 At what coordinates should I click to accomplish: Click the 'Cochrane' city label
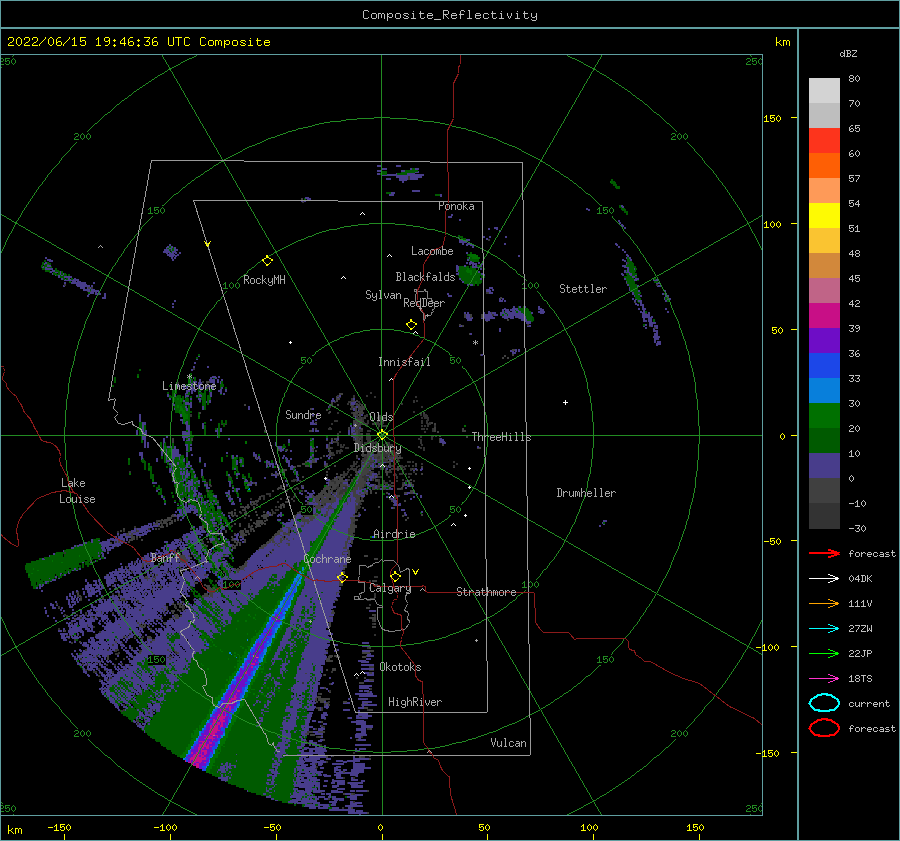click(x=327, y=559)
